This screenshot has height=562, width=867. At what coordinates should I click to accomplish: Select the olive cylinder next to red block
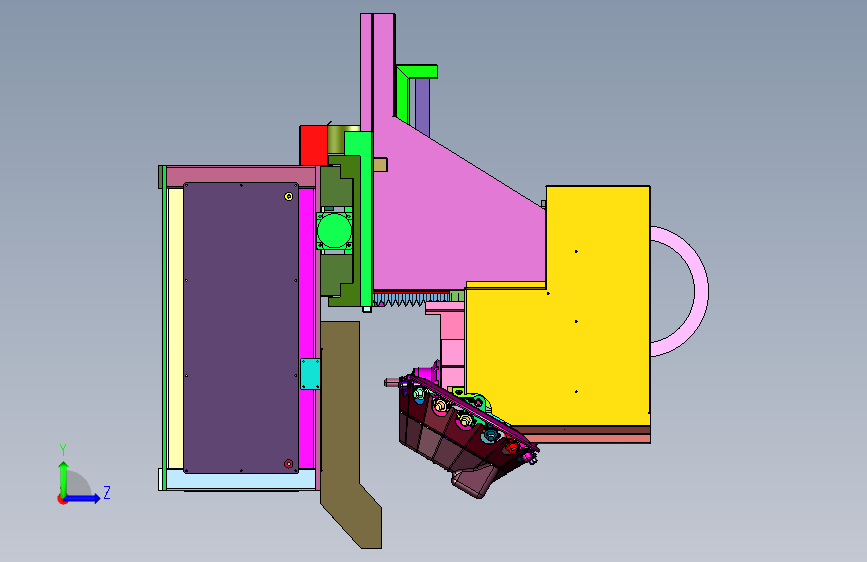point(336,139)
